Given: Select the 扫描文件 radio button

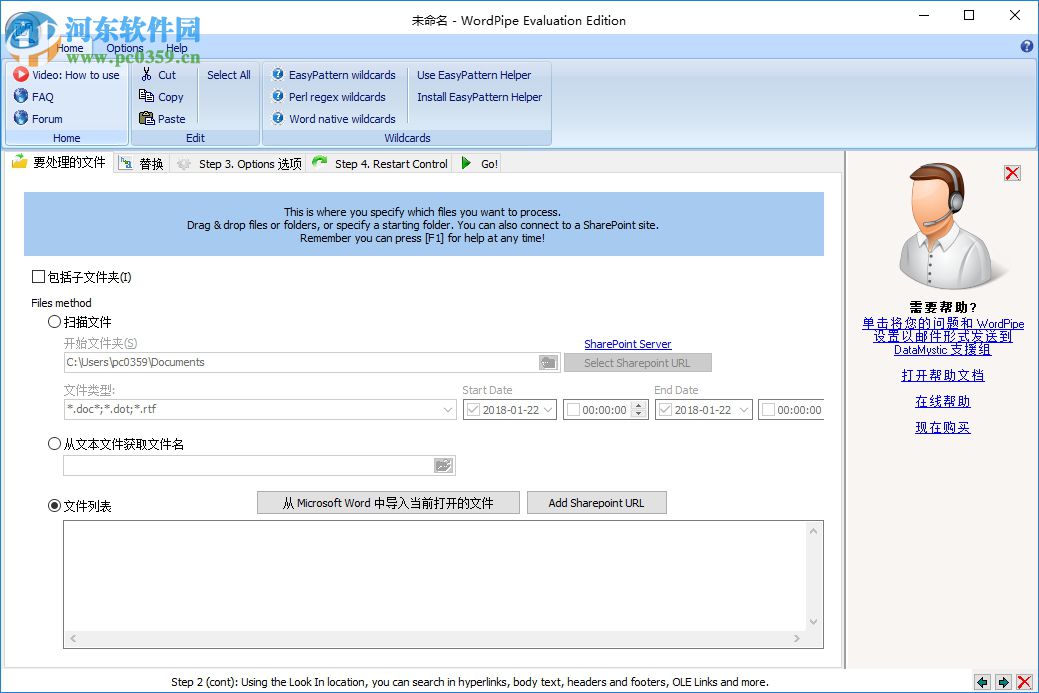Looking at the screenshot, I should tap(54, 321).
